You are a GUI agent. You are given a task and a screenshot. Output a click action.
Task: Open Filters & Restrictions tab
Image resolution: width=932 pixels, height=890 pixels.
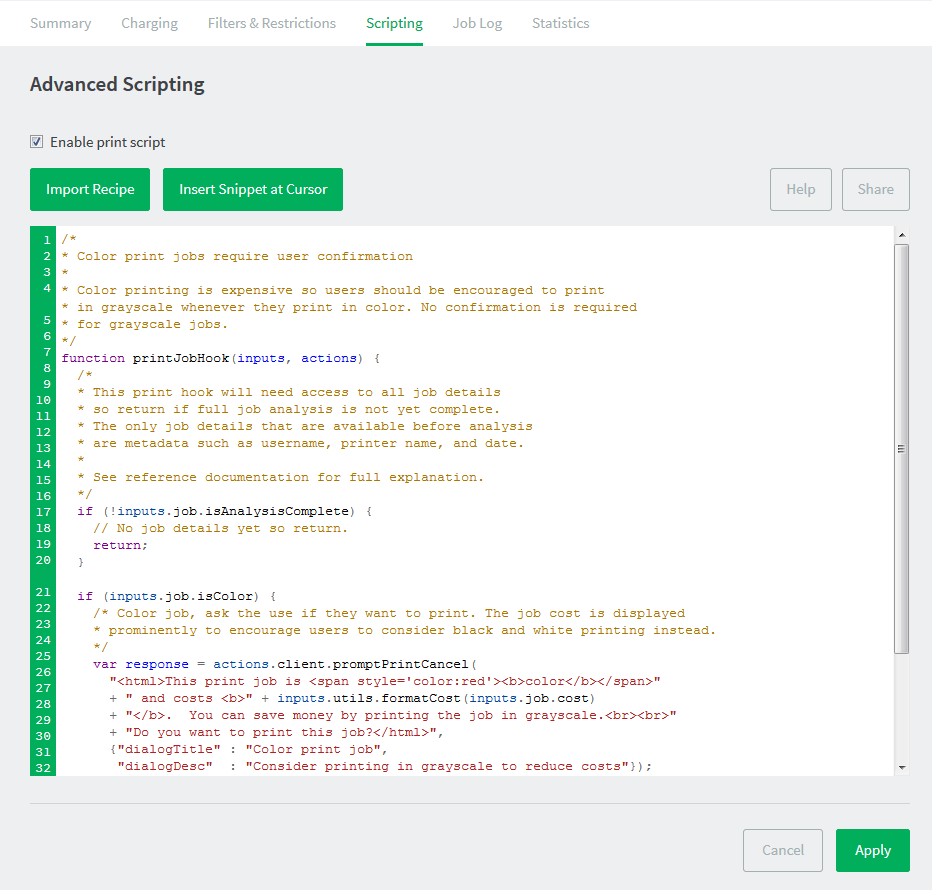[x=272, y=23]
